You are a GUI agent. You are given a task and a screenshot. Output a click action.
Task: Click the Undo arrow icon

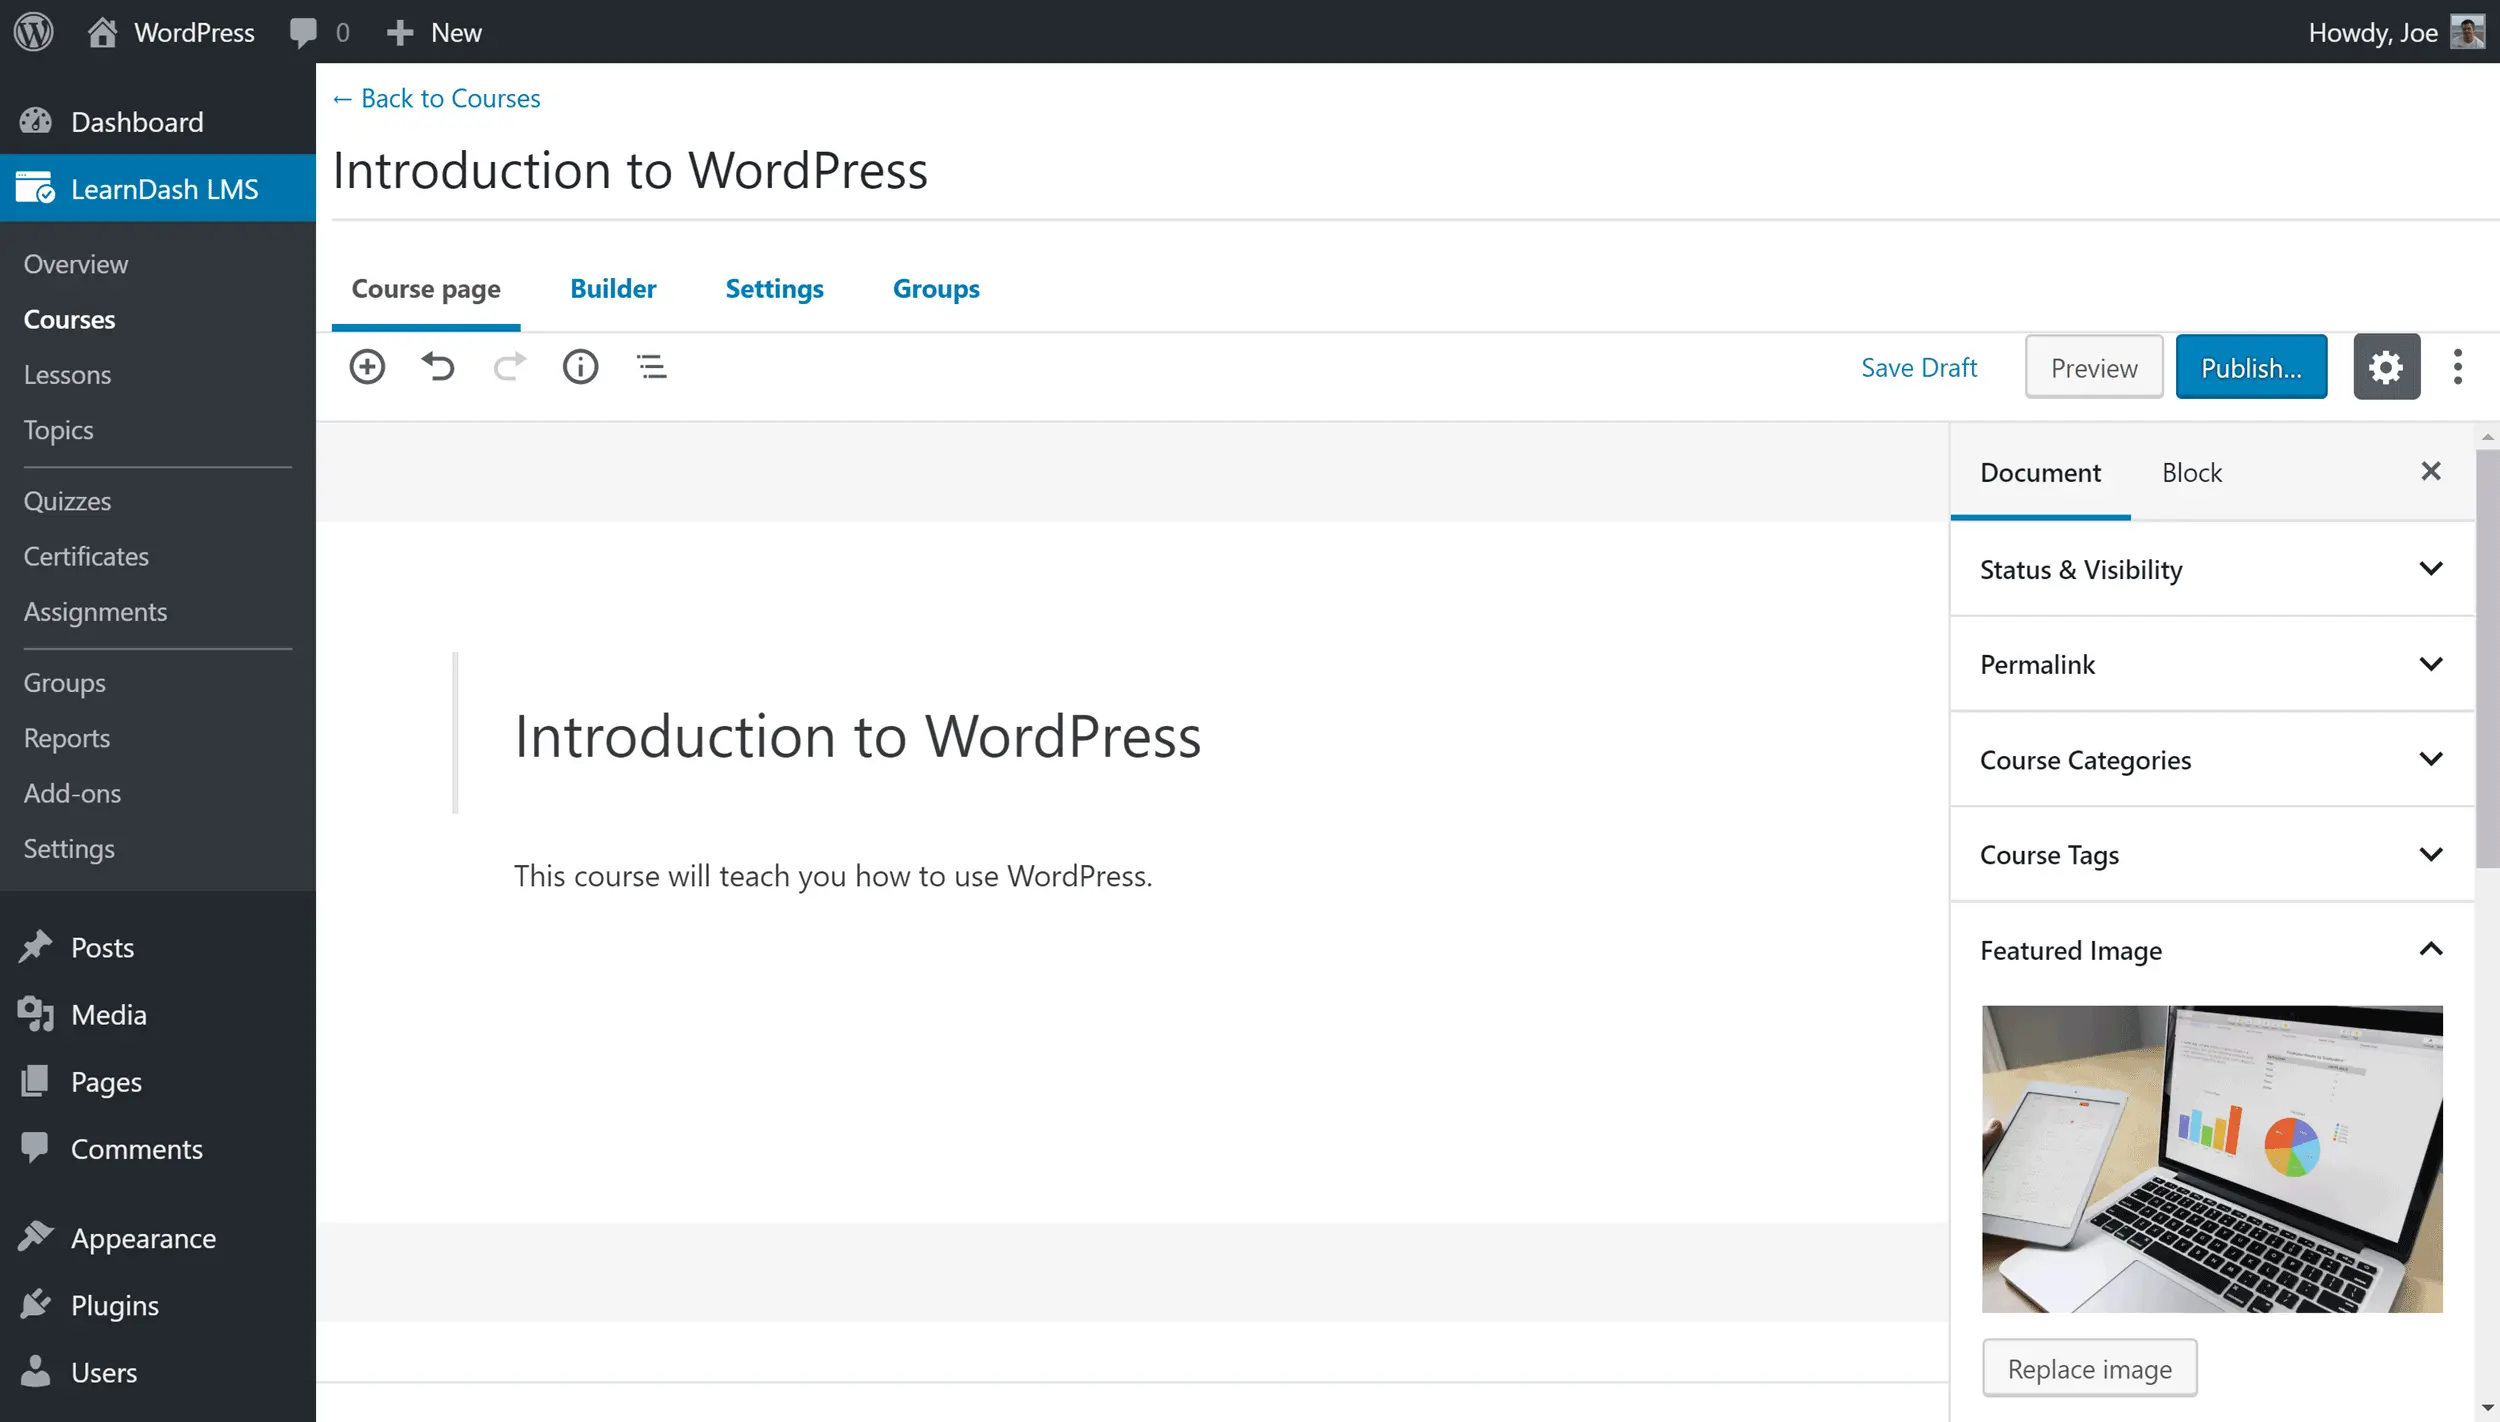[438, 367]
